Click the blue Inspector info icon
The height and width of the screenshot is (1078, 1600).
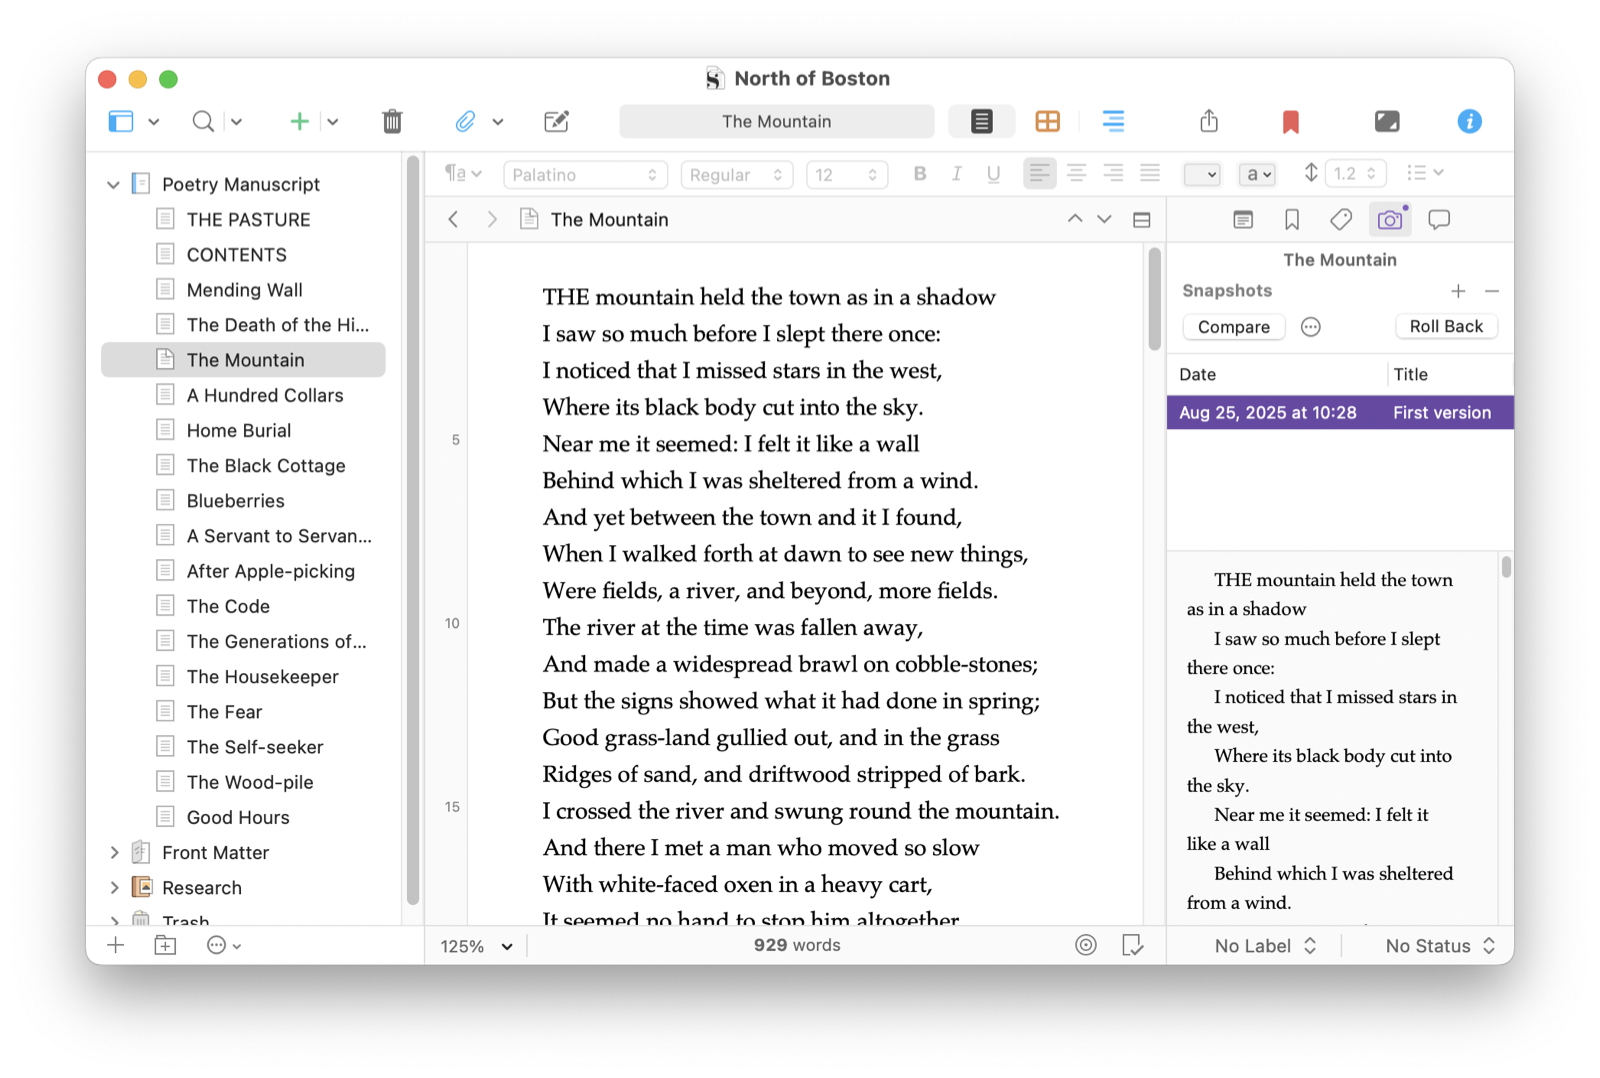coord(1469,121)
